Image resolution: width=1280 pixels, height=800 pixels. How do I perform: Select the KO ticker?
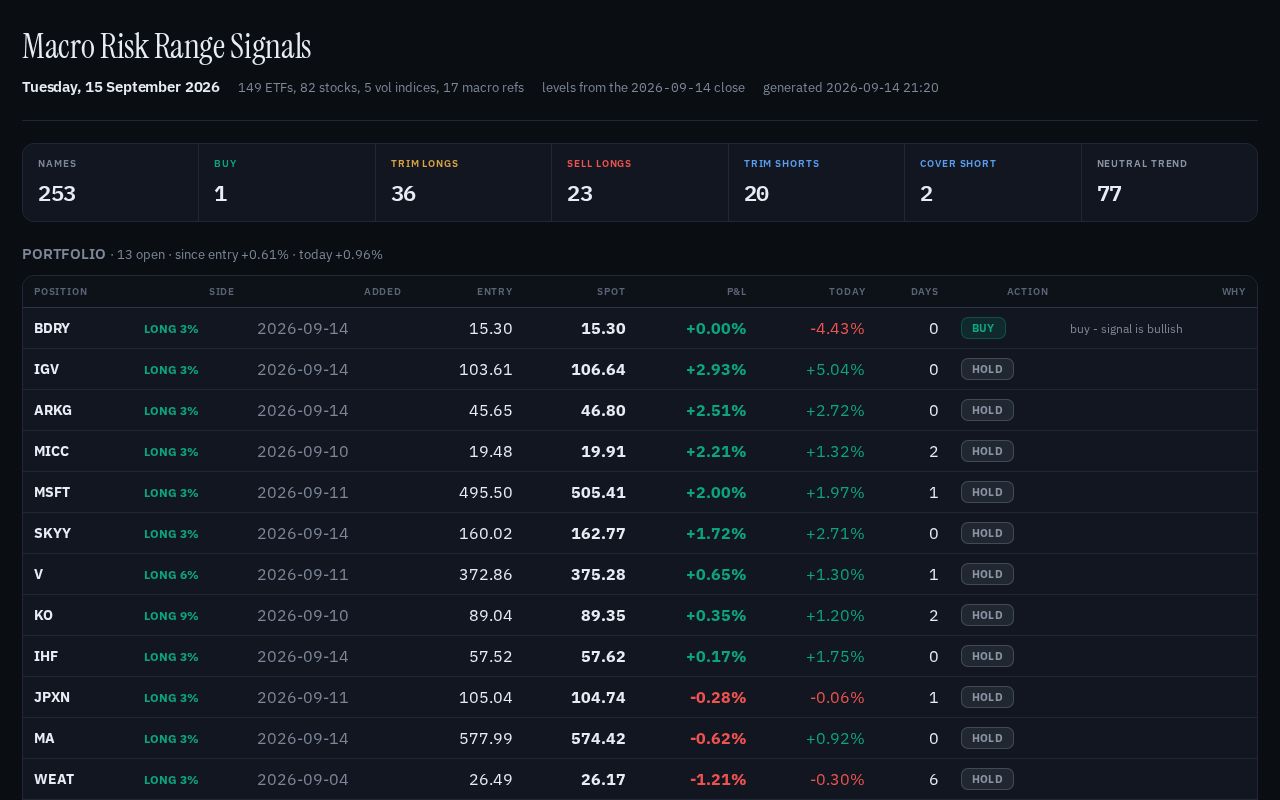click(x=43, y=615)
